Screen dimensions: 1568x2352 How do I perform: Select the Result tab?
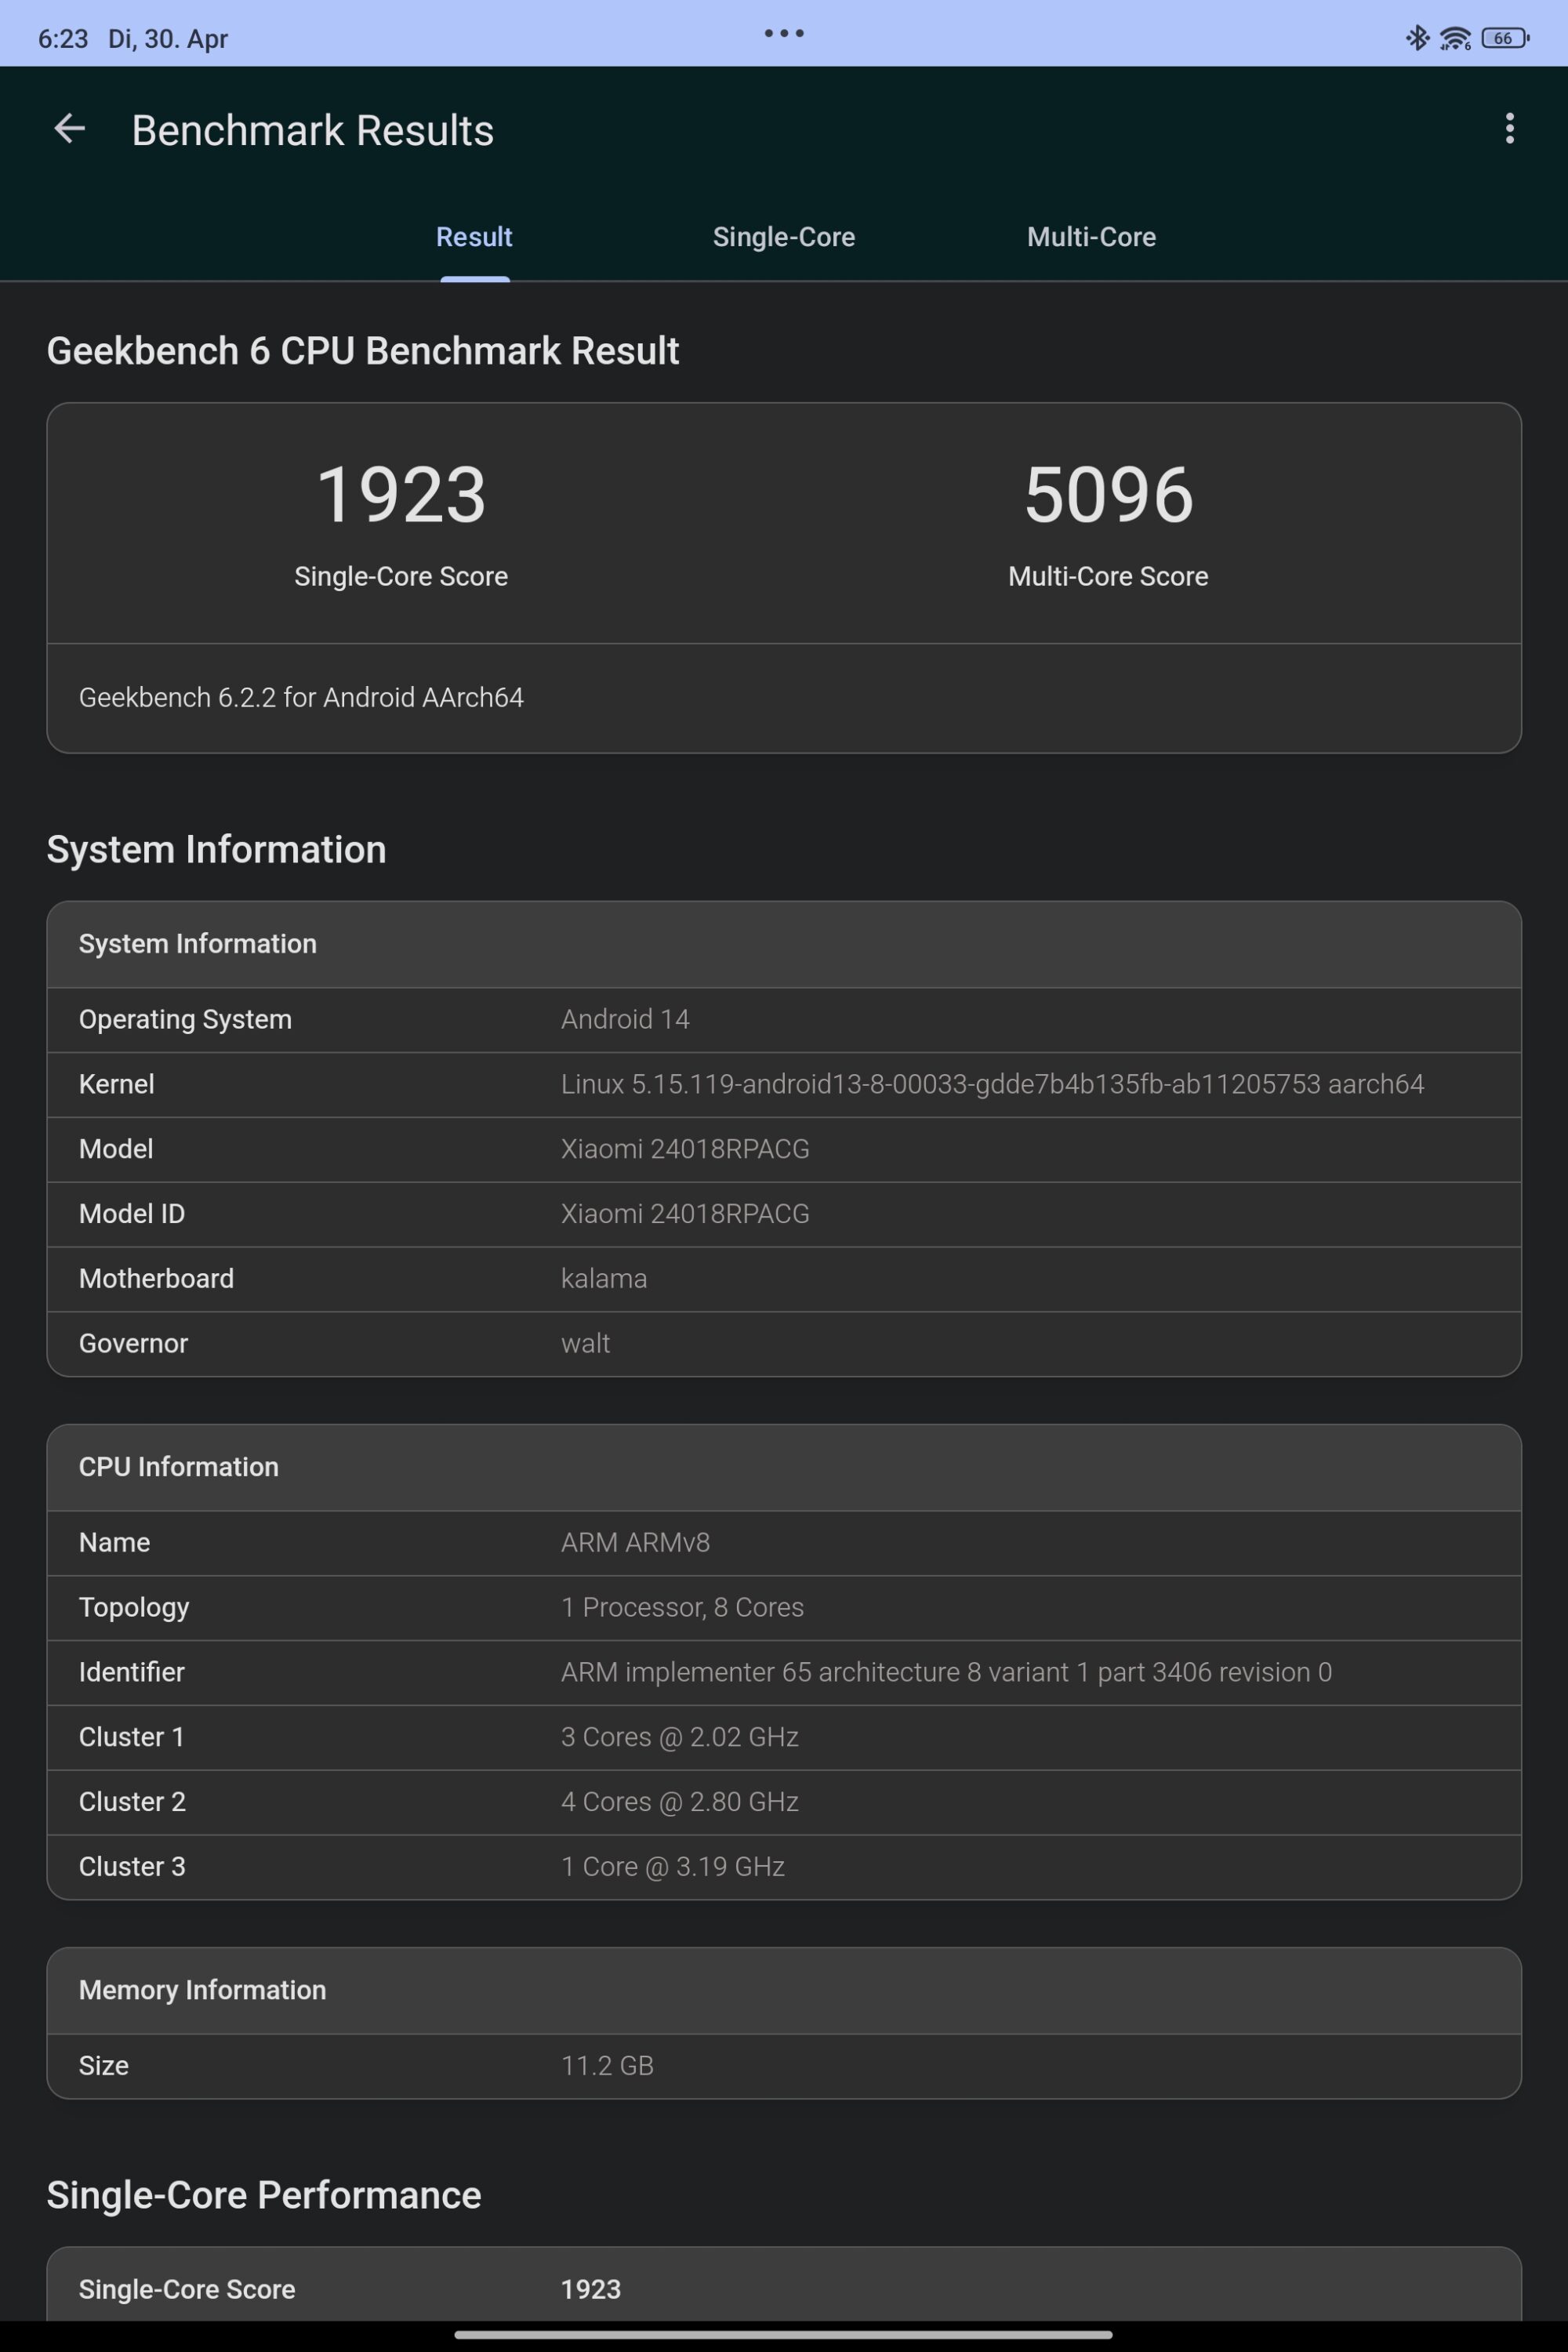[474, 237]
